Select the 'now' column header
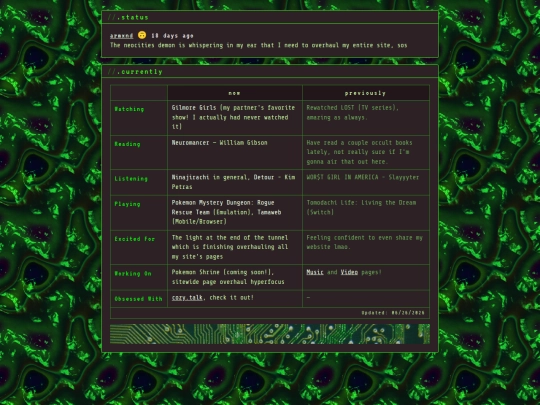The width and height of the screenshot is (540, 405). click(235, 93)
